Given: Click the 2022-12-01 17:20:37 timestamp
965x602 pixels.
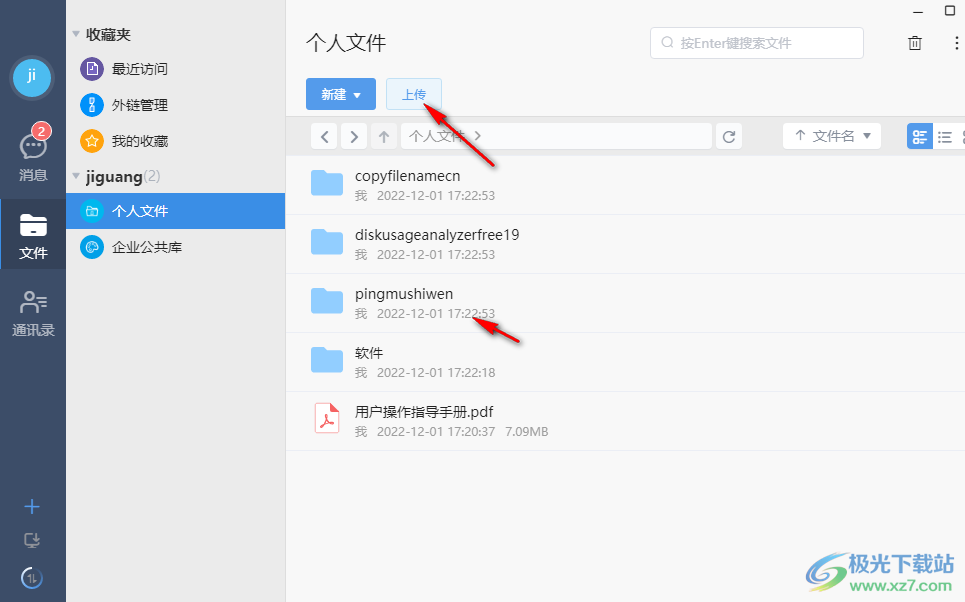Looking at the screenshot, I should coord(436,431).
